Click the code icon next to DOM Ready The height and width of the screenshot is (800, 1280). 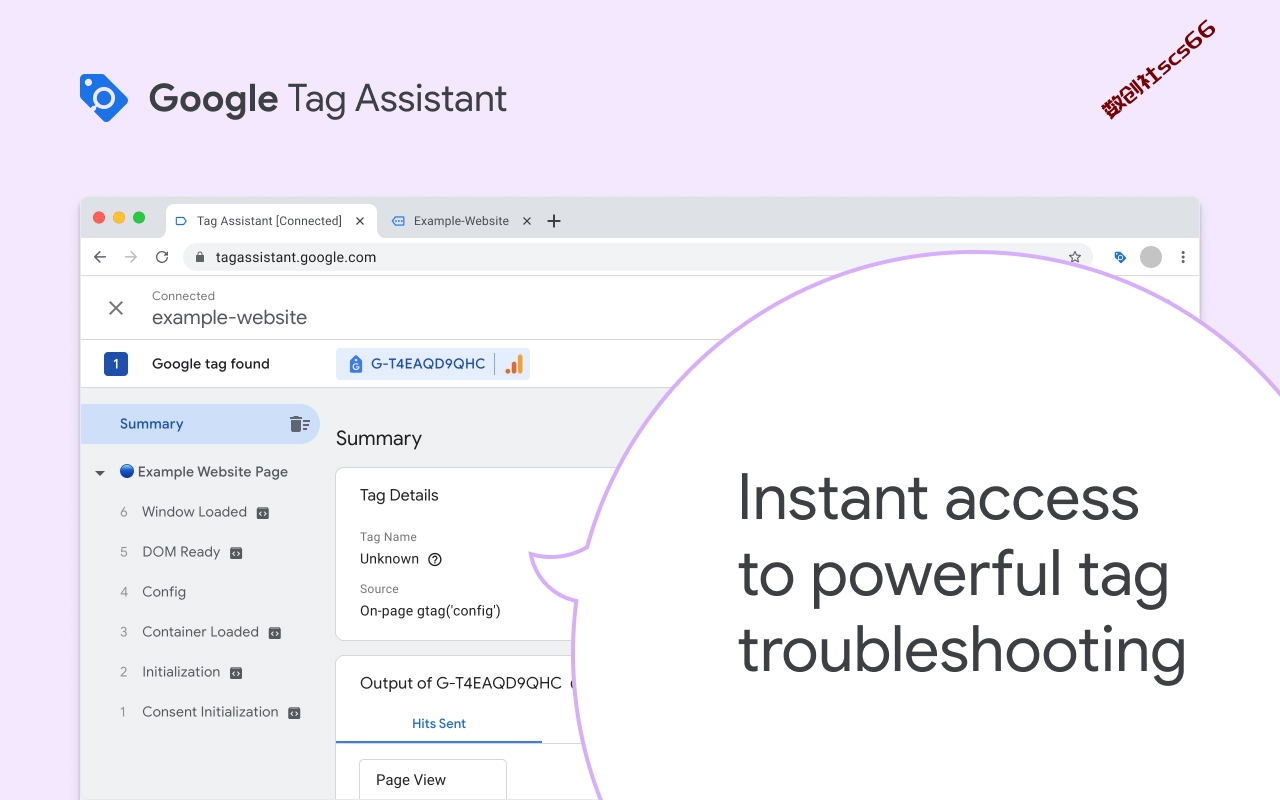pyautogui.click(x=236, y=553)
